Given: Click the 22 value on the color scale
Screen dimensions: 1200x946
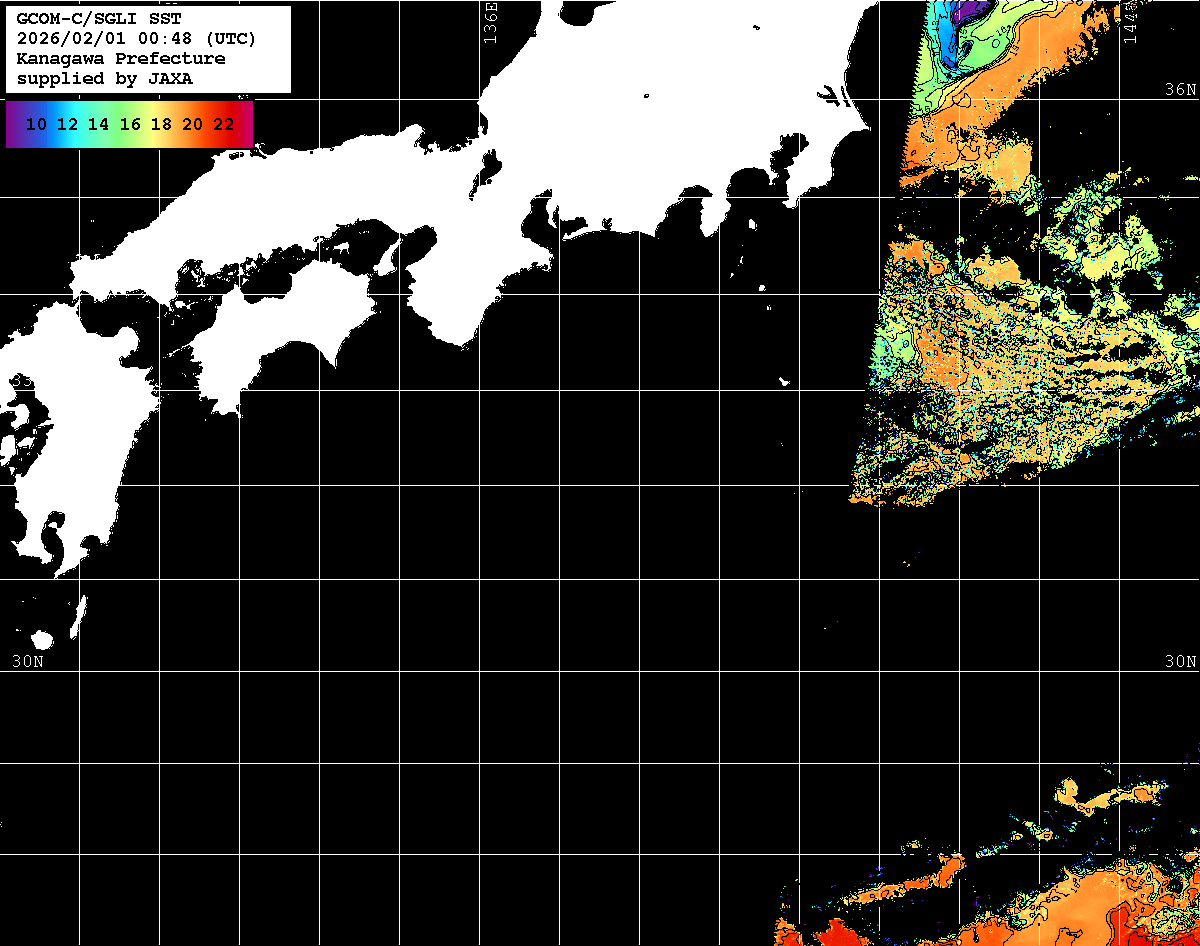Looking at the screenshot, I should 224,125.
